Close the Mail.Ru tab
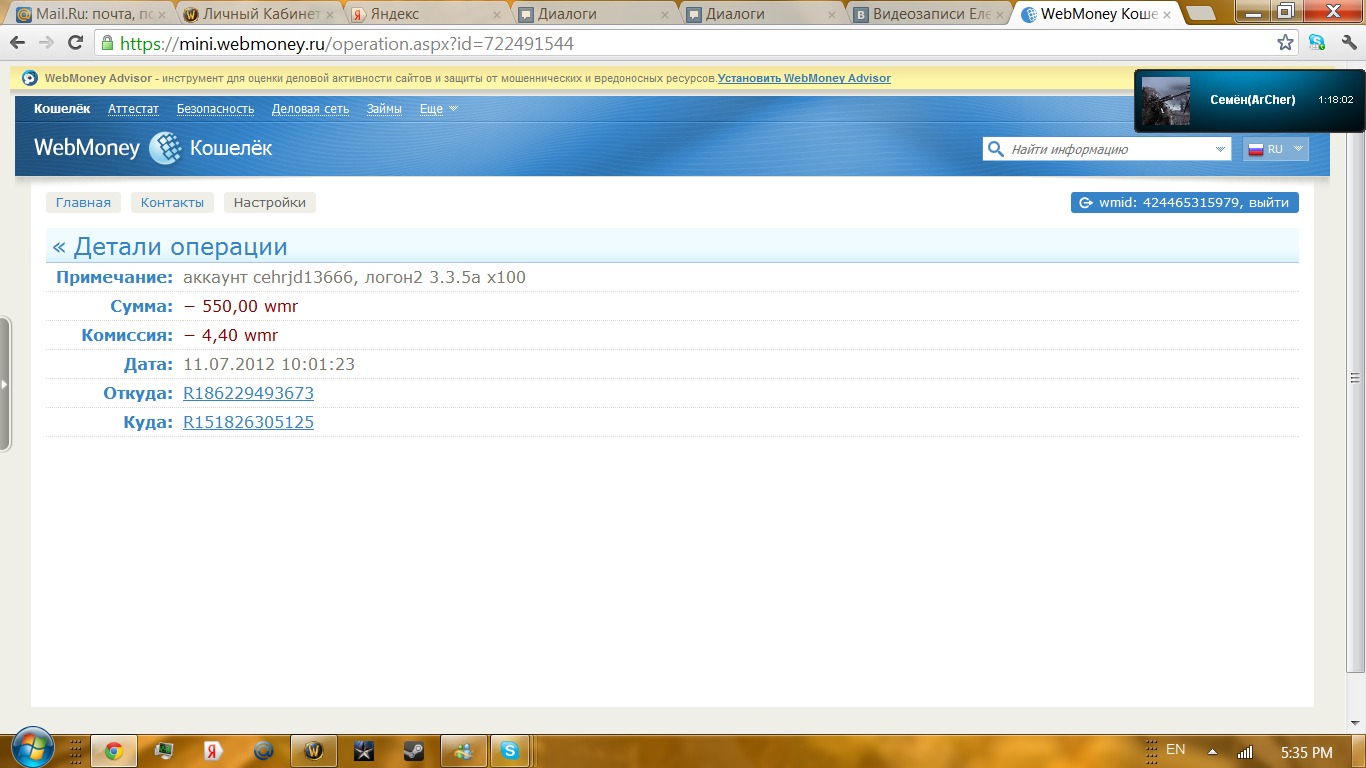The image size is (1366, 768). [161, 15]
